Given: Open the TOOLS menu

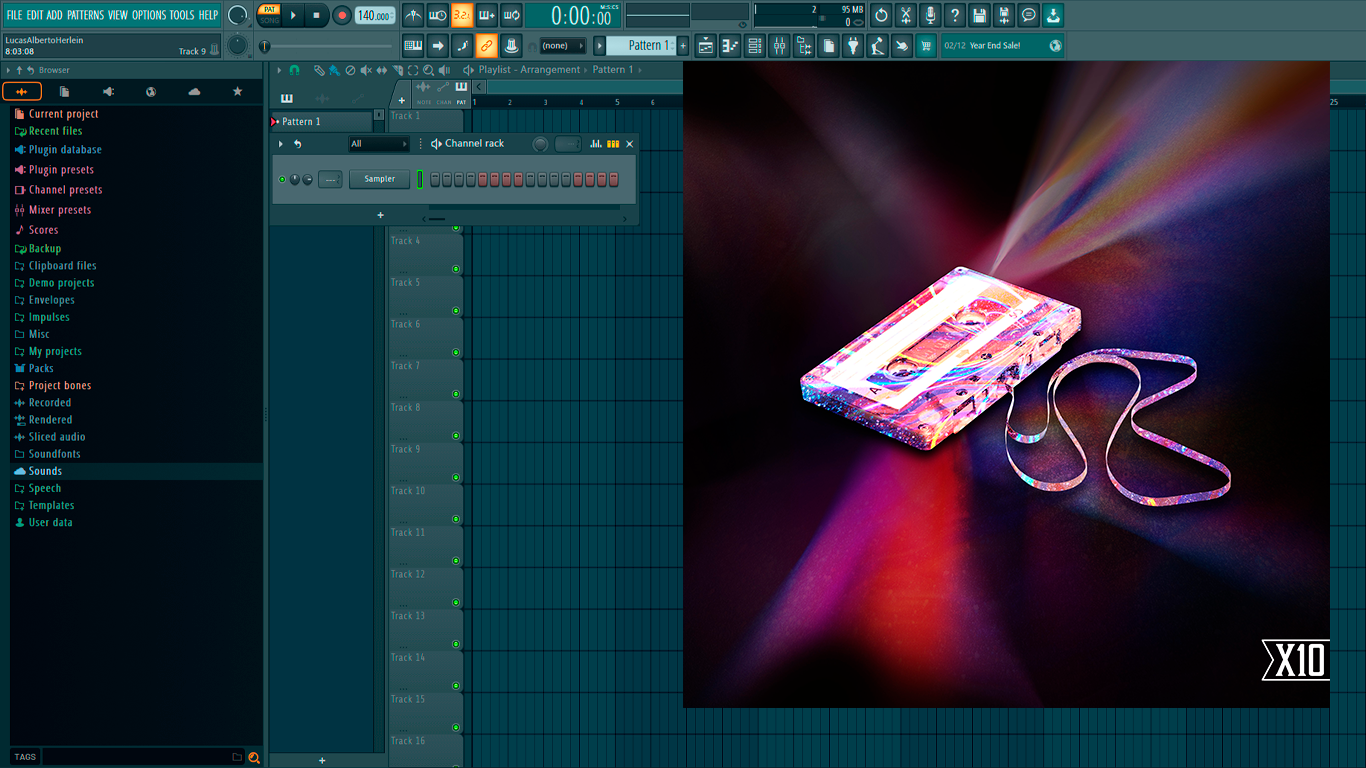Looking at the screenshot, I should [182, 15].
